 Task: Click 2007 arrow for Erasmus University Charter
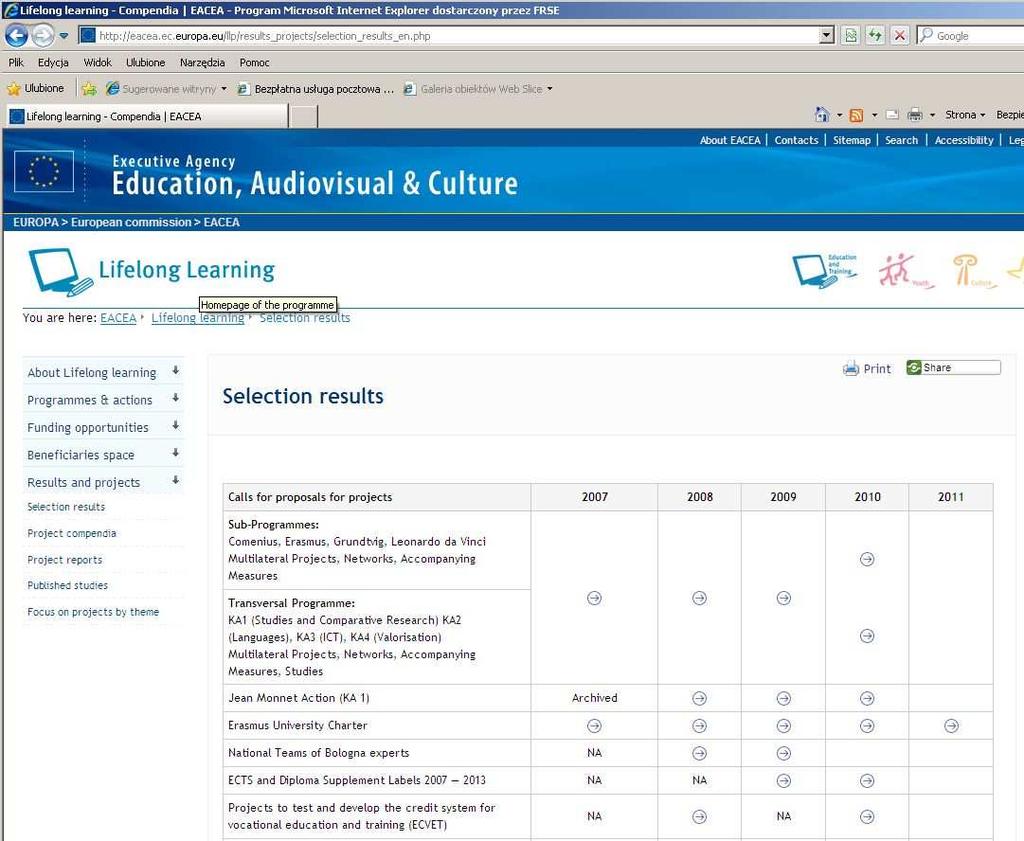point(594,725)
